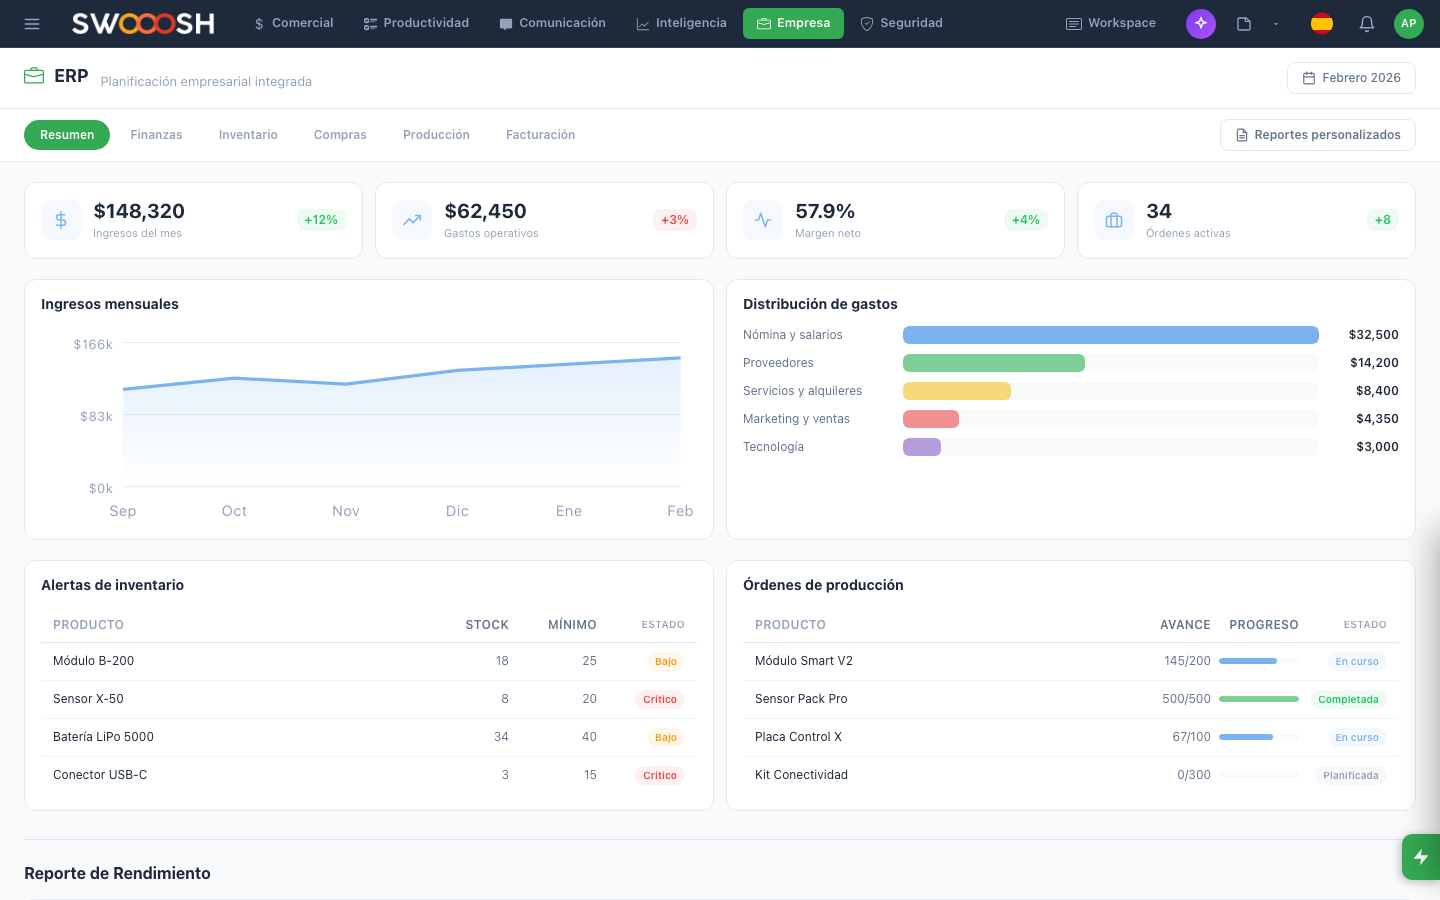This screenshot has width=1440, height=900.
Task: Switch to the Inventario tab
Action: click(x=248, y=135)
